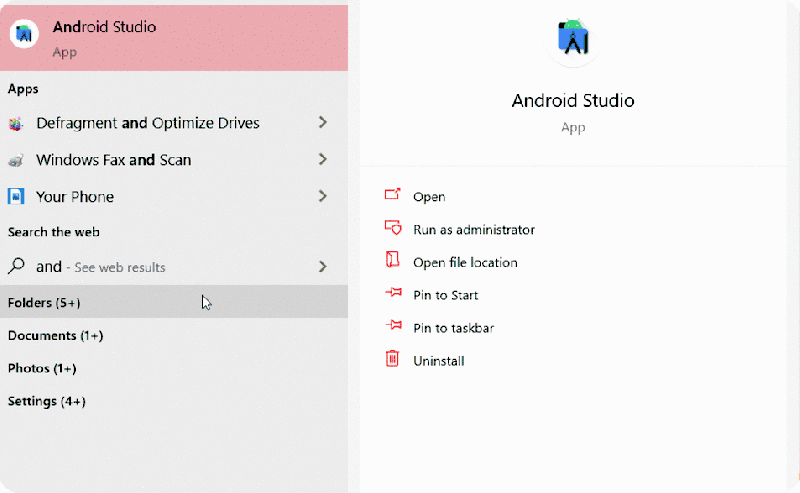The image size is (800, 493).
Task: Choose Pin to taskbar
Action: pyautogui.click(x=454, y=328)
